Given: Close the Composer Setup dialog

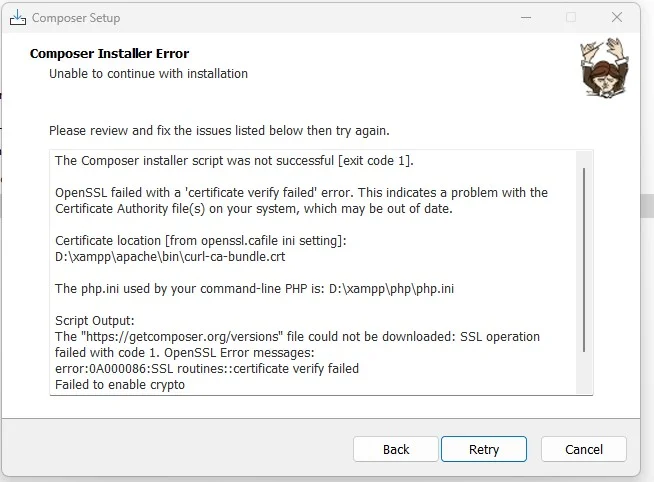Looking at the screenshot, I should (x=617, y=18).
